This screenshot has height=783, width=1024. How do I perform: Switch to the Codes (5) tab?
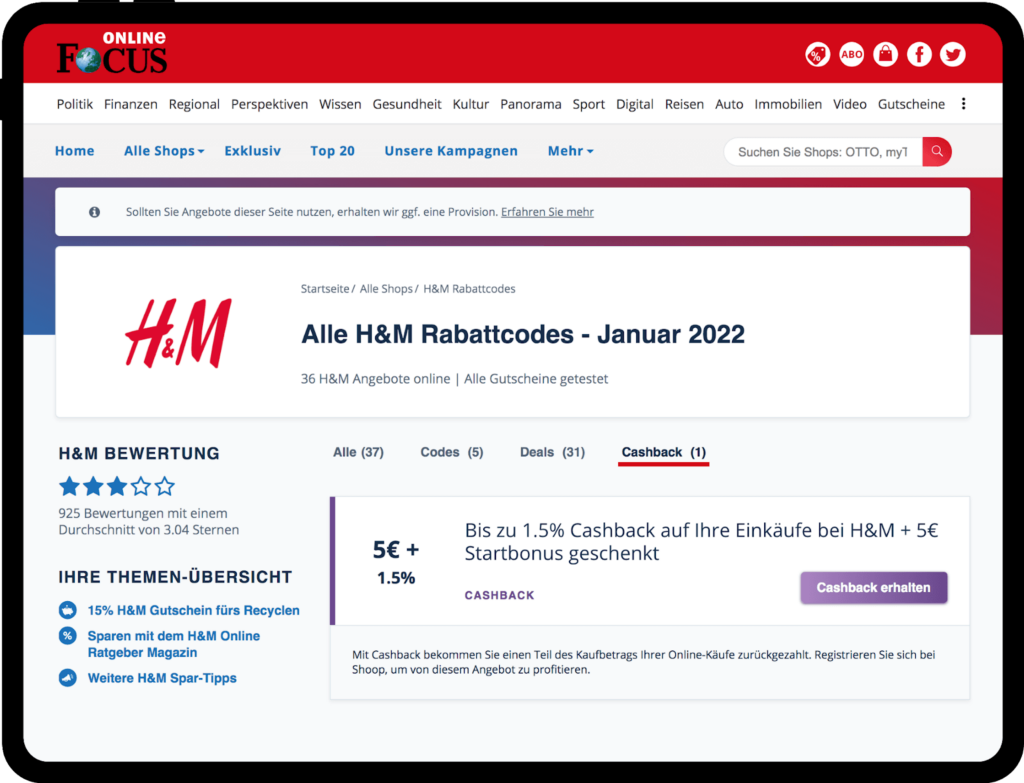point(452,452)
